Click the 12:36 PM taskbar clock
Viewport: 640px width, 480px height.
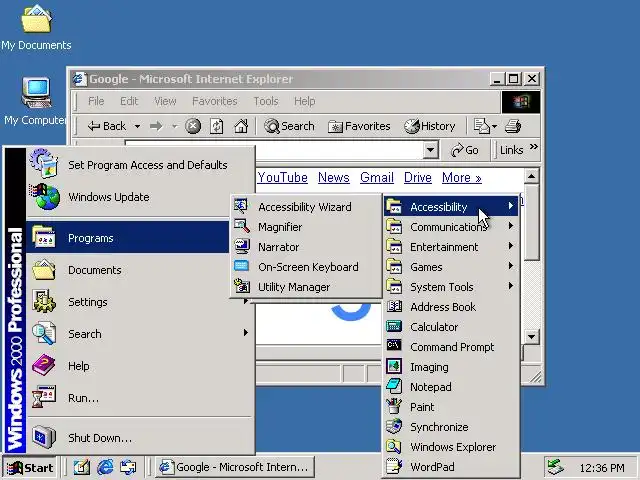point(602,468)
